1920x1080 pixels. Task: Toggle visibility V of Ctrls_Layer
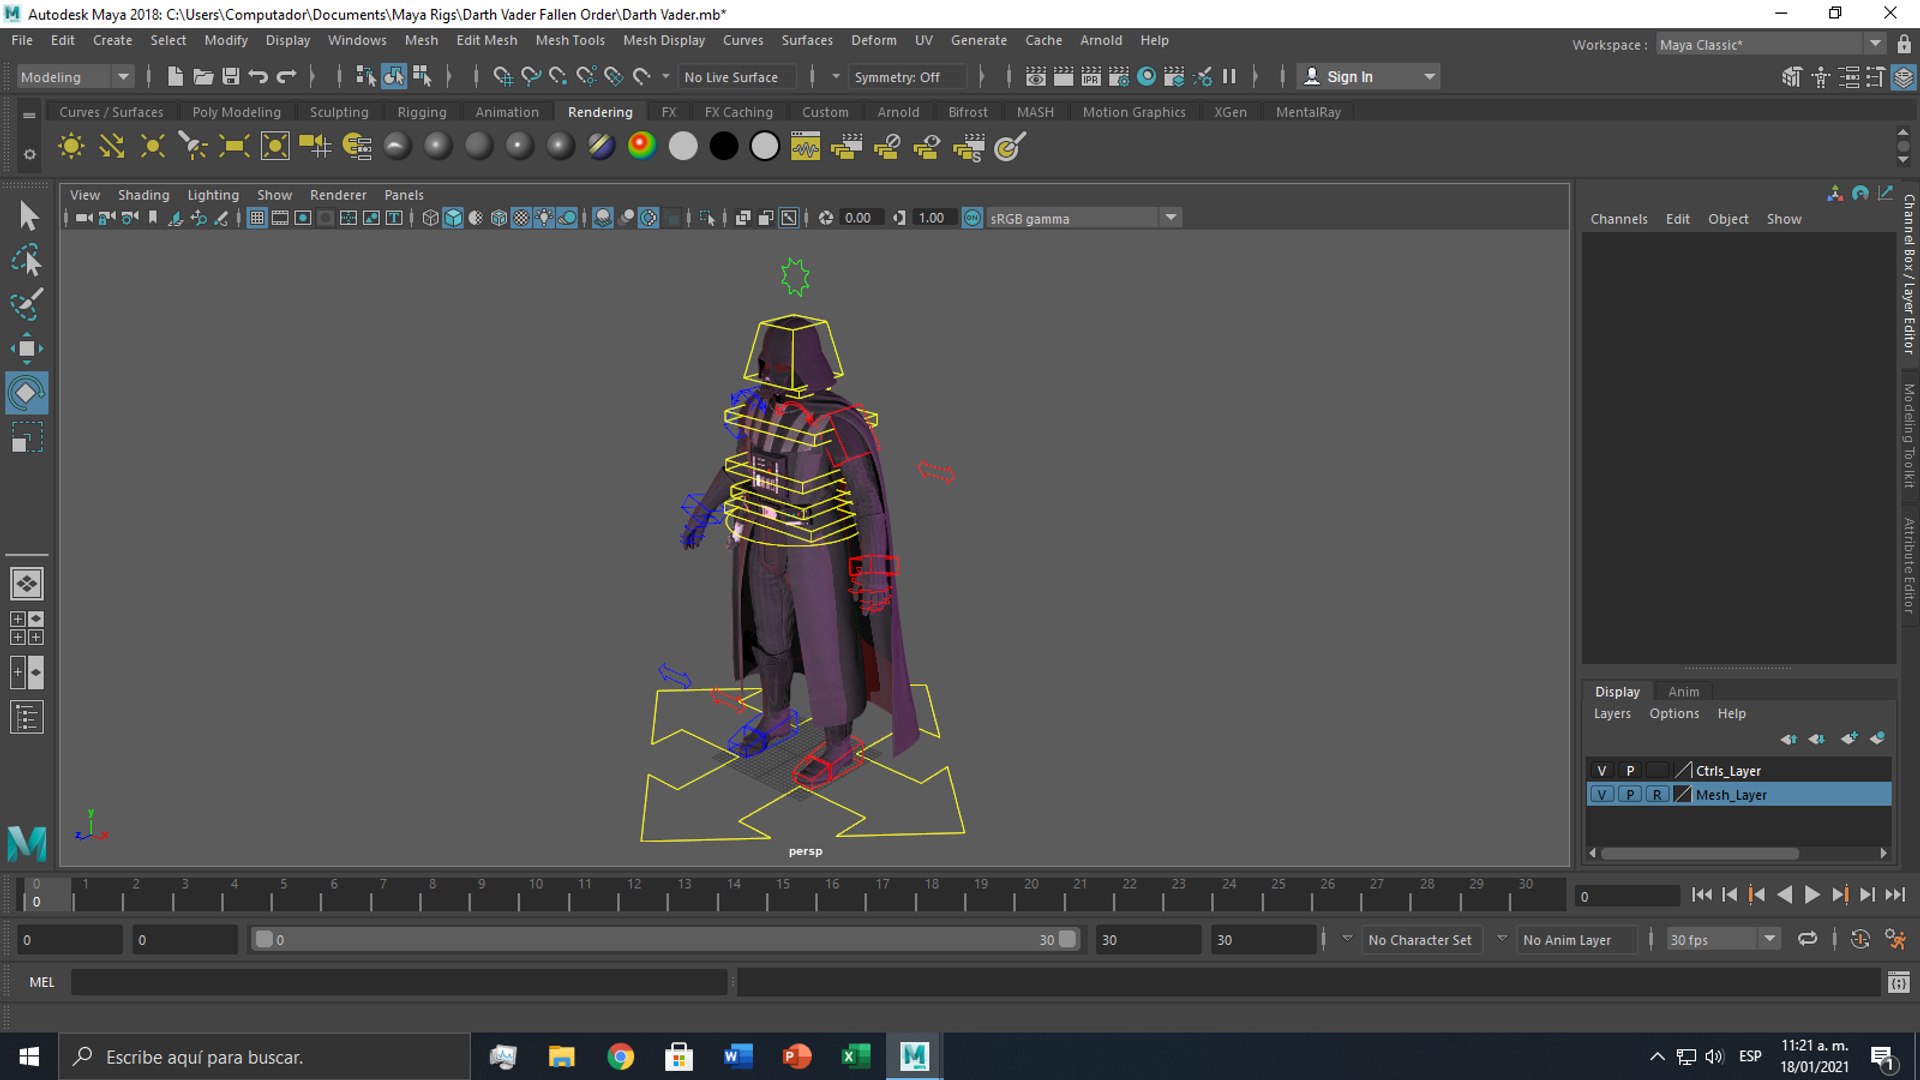pyautogui.click(x=1602, y=771)
